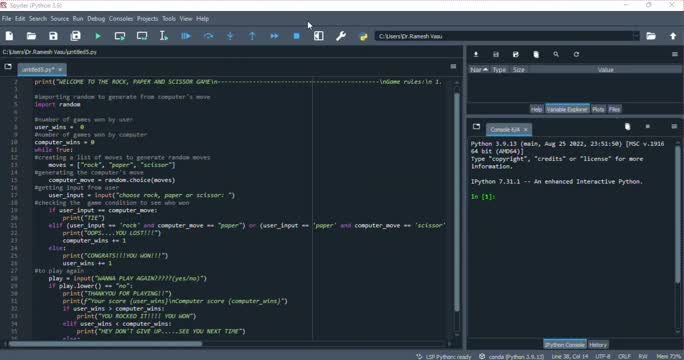Viewport: 684px width, 360px height.
Task: Close the untitled5.py editor tab
Action: pos(60,69)
